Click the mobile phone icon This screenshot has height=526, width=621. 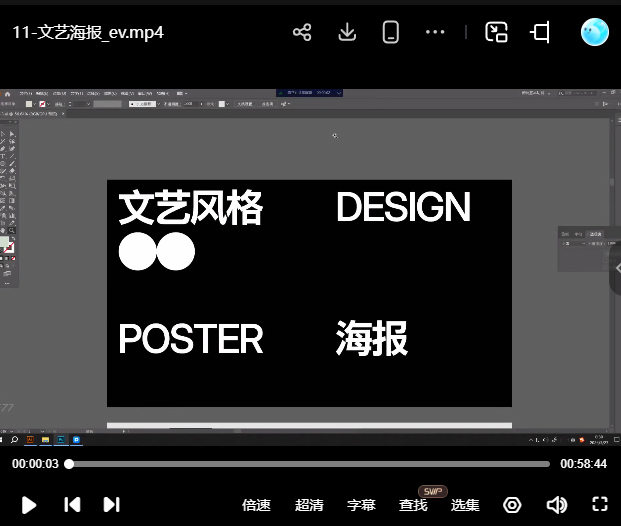[x=391, y=32]
